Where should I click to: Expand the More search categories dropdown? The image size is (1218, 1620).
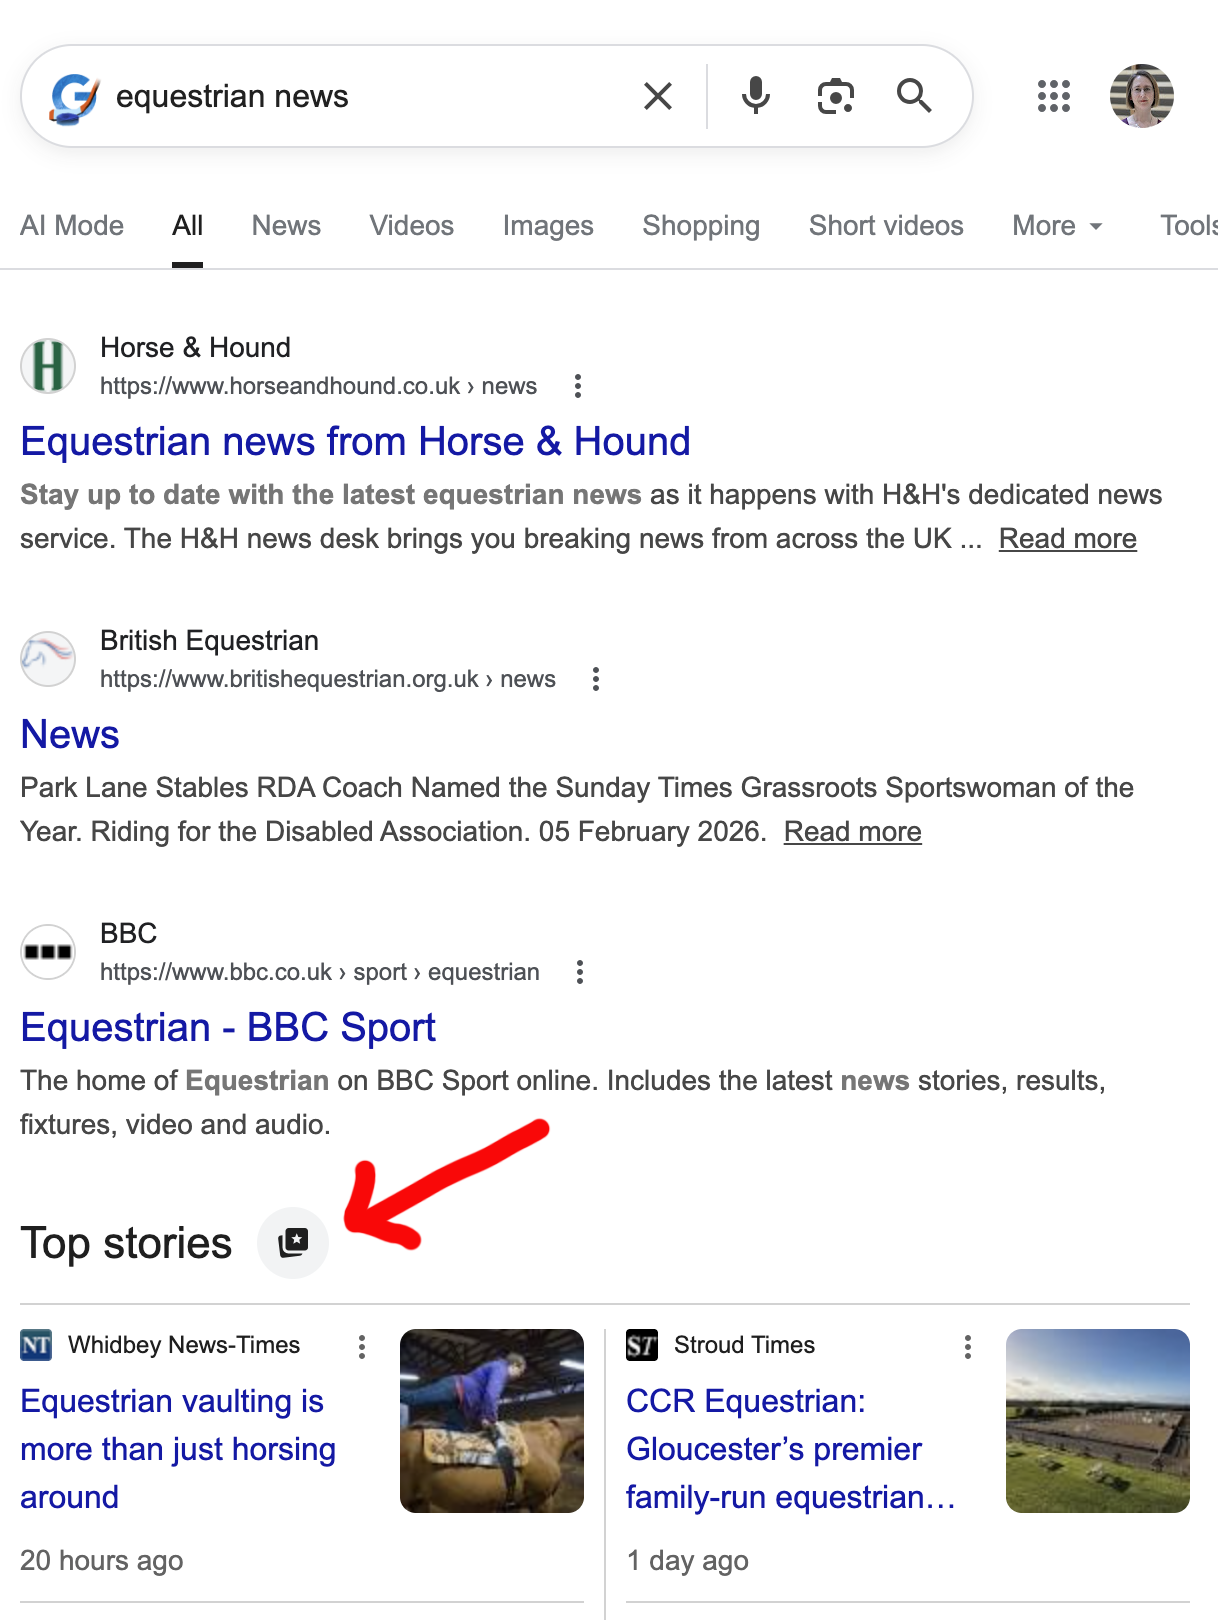pos(1055,226)
